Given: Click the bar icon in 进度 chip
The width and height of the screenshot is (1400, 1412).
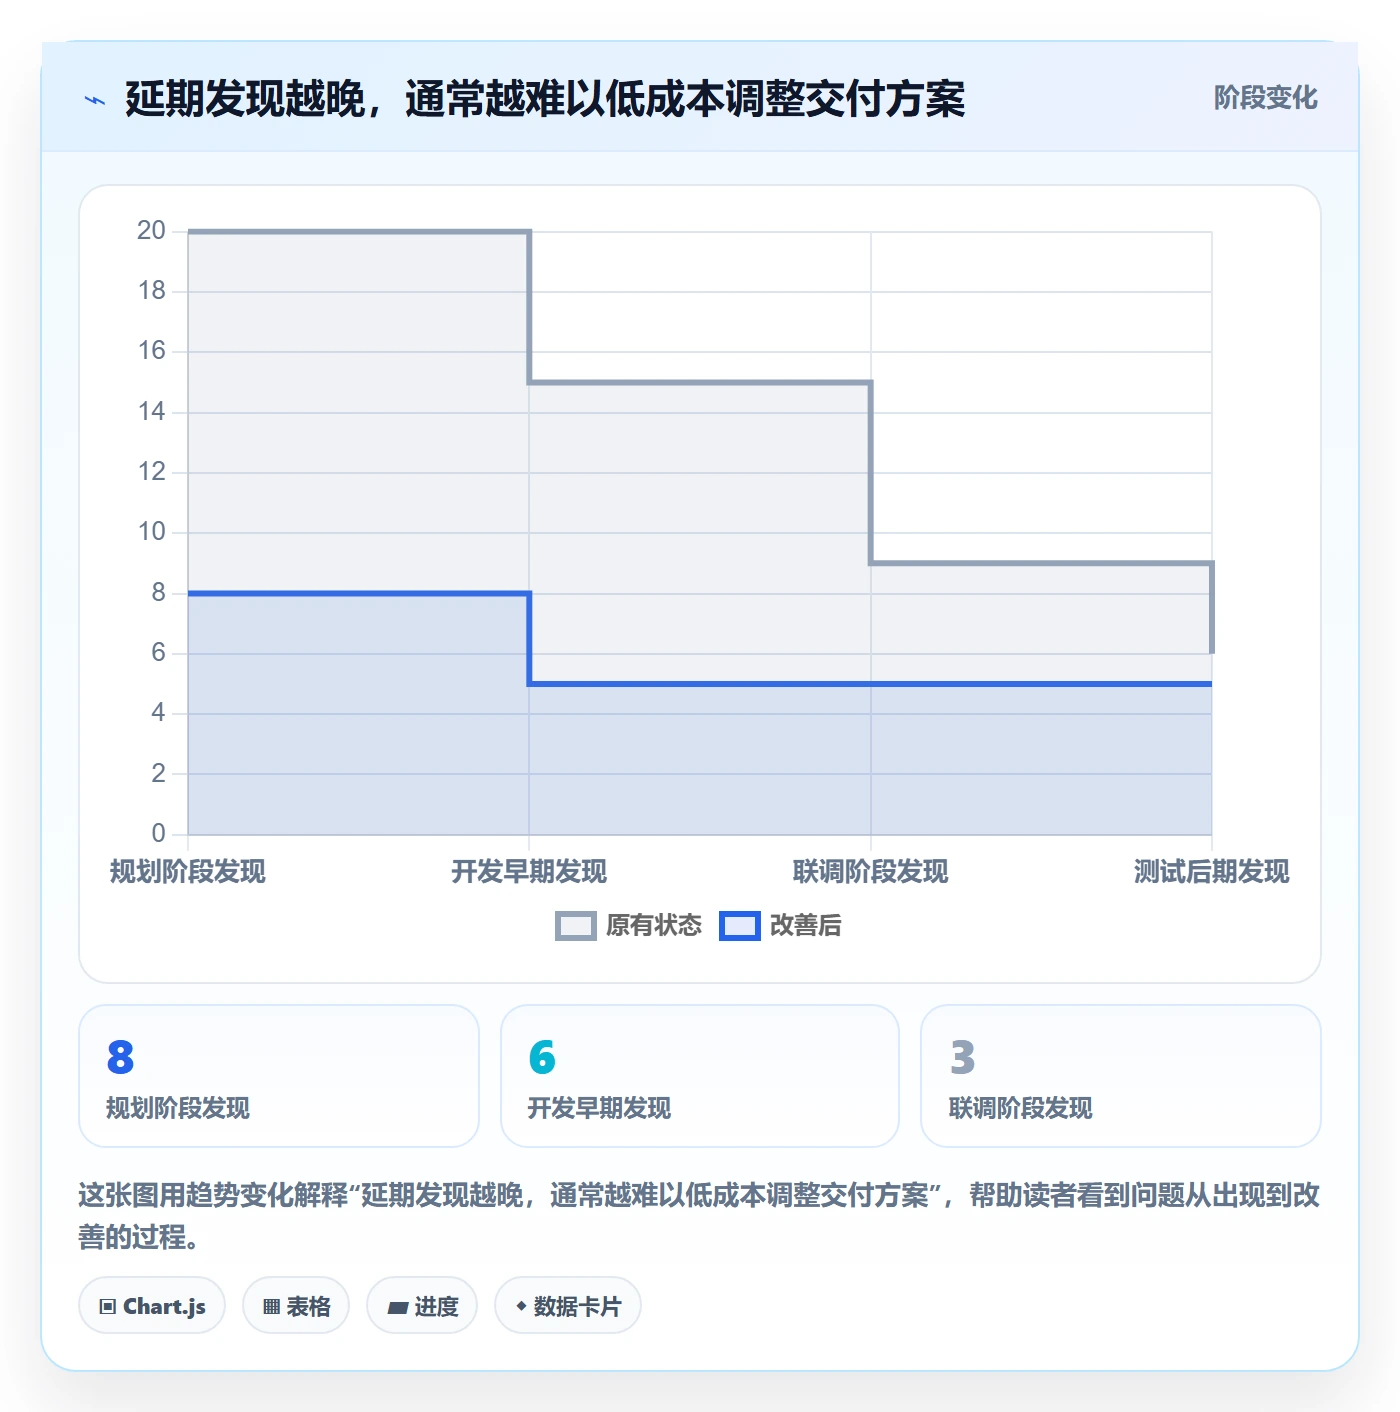Looking at the screenshot, I should point(398,1307).
